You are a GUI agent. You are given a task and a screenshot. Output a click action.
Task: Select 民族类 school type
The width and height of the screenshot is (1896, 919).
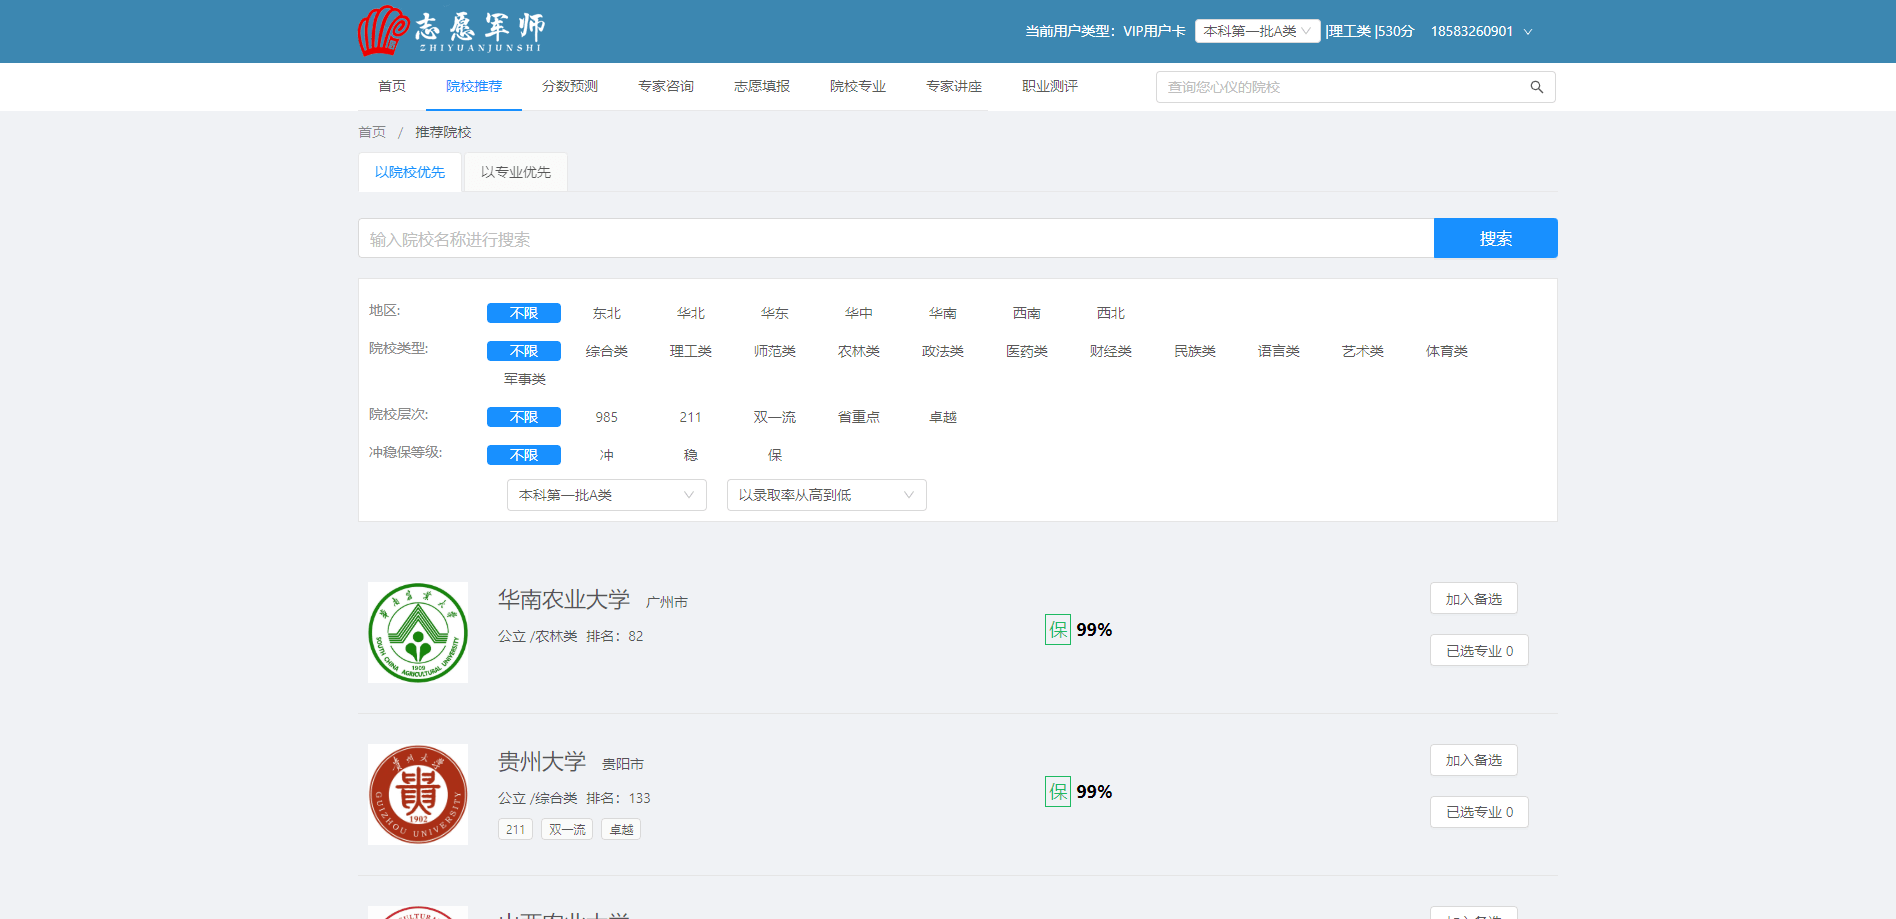[1195, 351]
